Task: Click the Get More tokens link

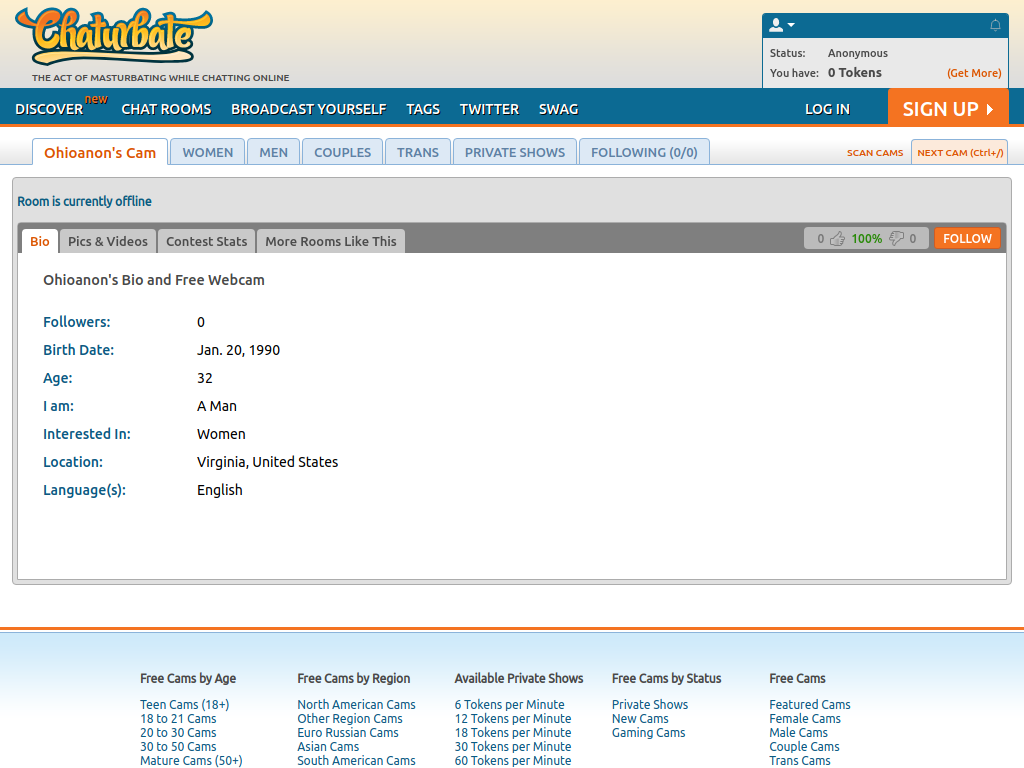Action: click(974, 73)
